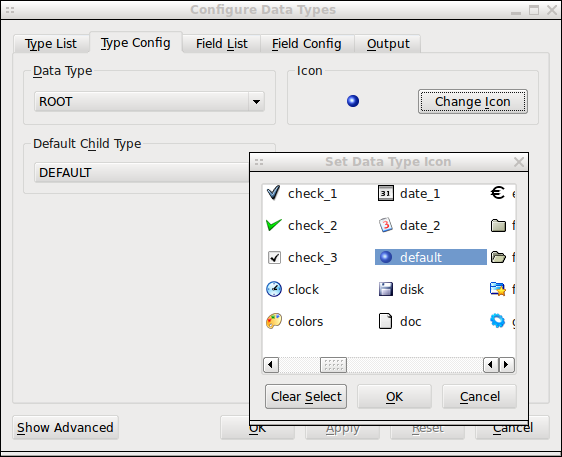Go to the Output tab
562x457 pixels.
coord(388,44)
